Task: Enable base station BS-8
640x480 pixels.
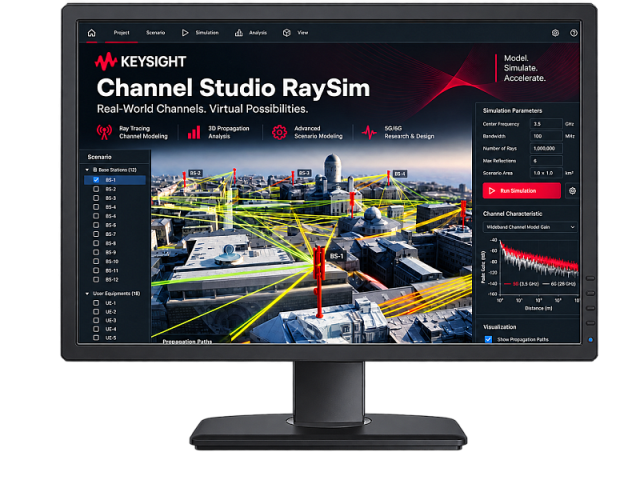Action: tap(96, 243)
